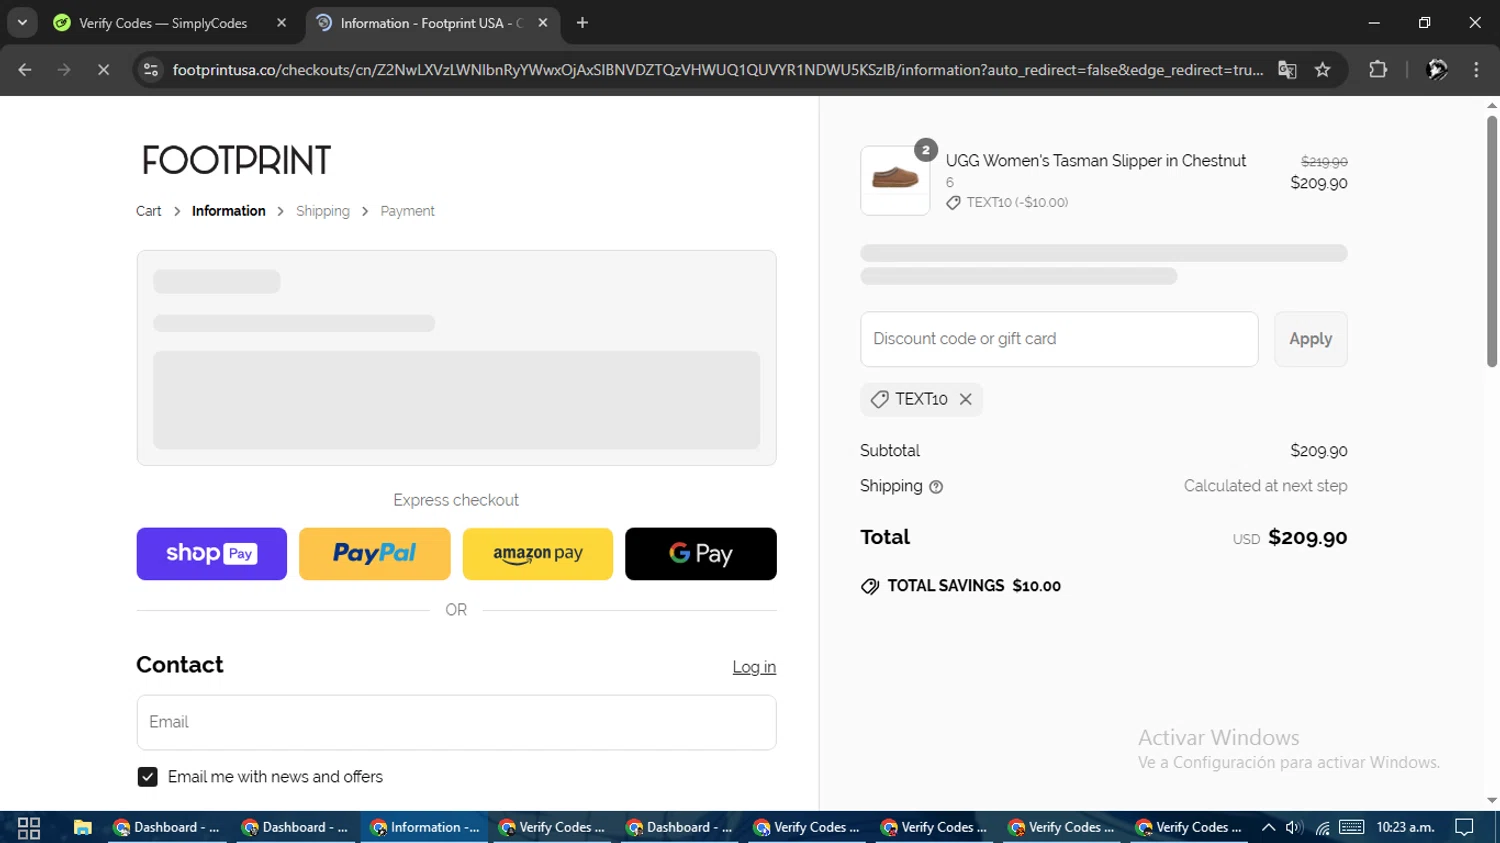The width and height of the screenshot is (1500, 843).
Task: Open Windows Task View
Action: click(x=29, y=828)
